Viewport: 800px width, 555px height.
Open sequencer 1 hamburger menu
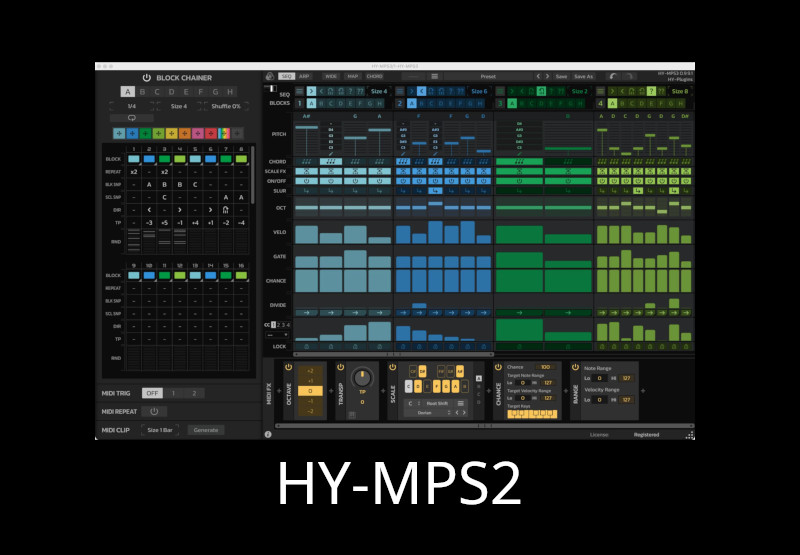(x=299, y=91)
